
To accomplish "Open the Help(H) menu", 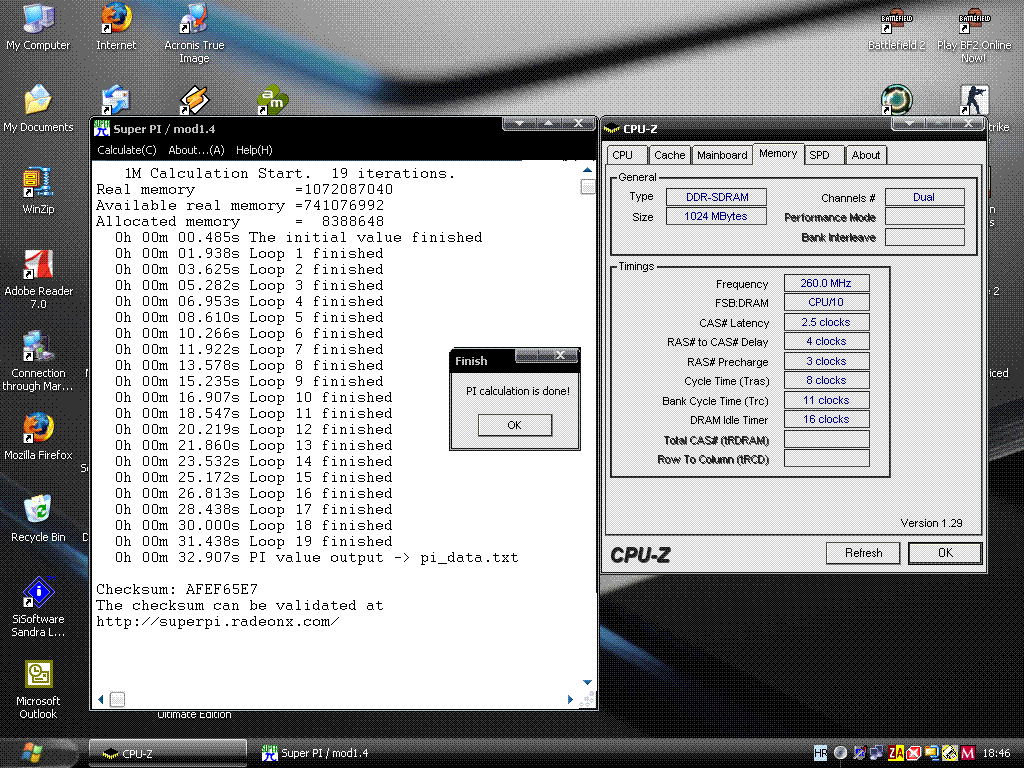I will pos(254,150).
